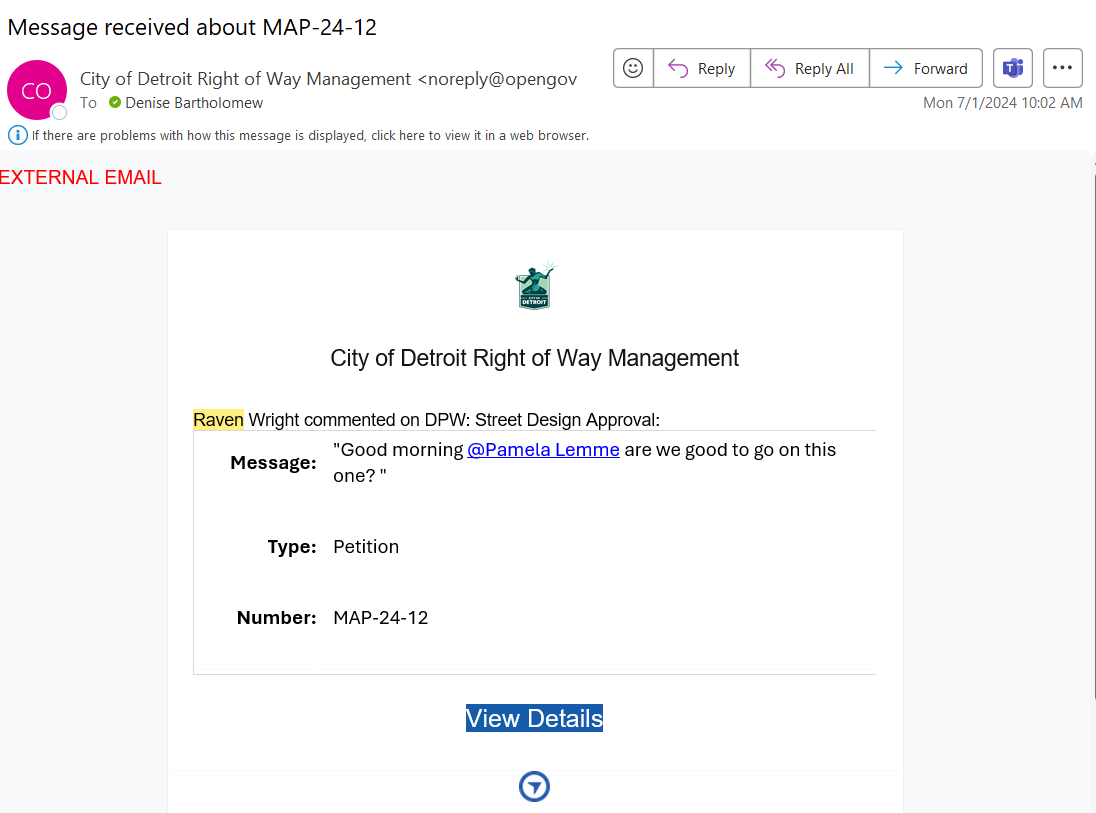
Task: Open the @Pamela Lemme mention link
Action: point(543,450)
